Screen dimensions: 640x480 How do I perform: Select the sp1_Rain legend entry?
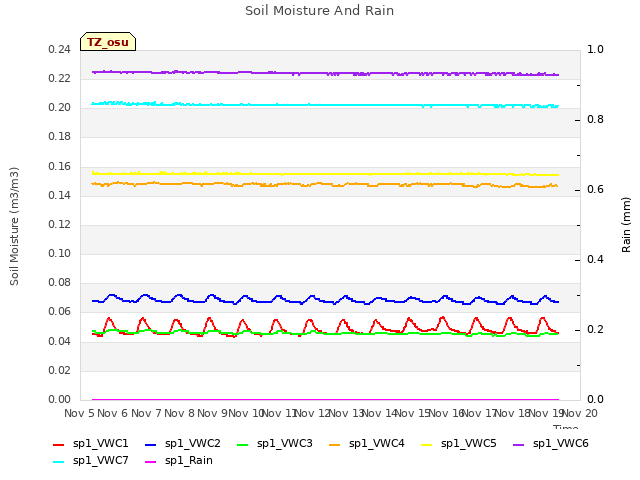pyautogui.click(x=179, y=461)
